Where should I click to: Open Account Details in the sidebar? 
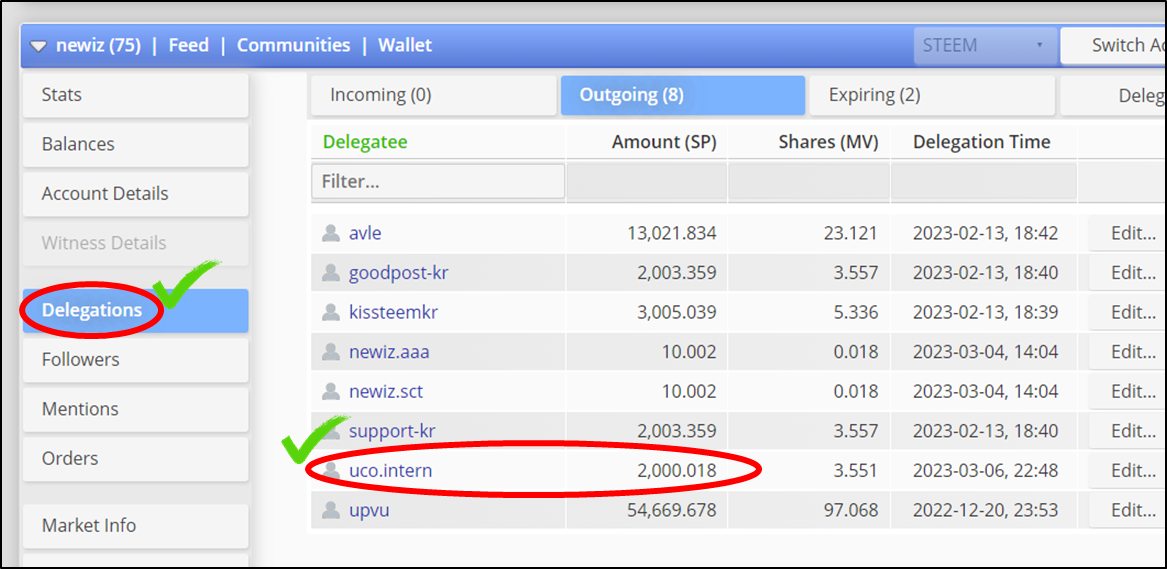click(135, 193)
